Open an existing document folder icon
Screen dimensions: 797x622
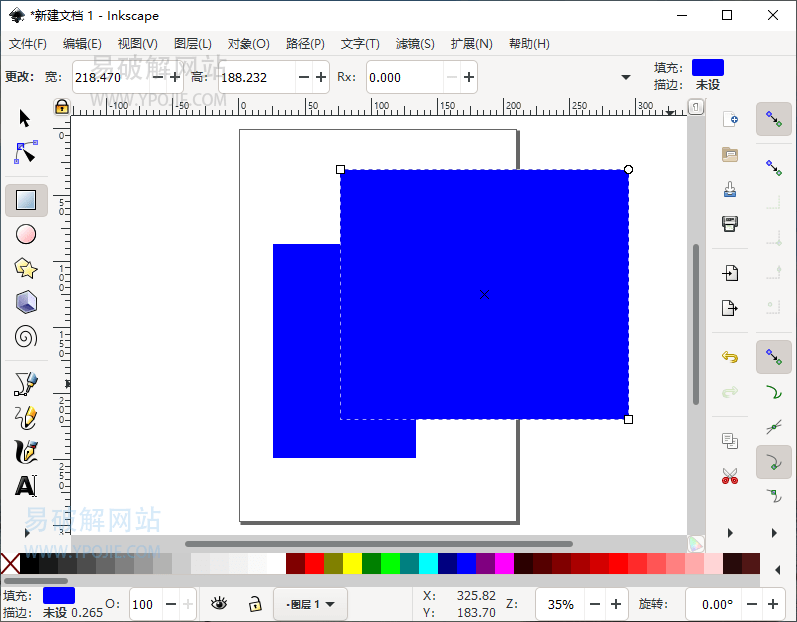pos(730,154)
